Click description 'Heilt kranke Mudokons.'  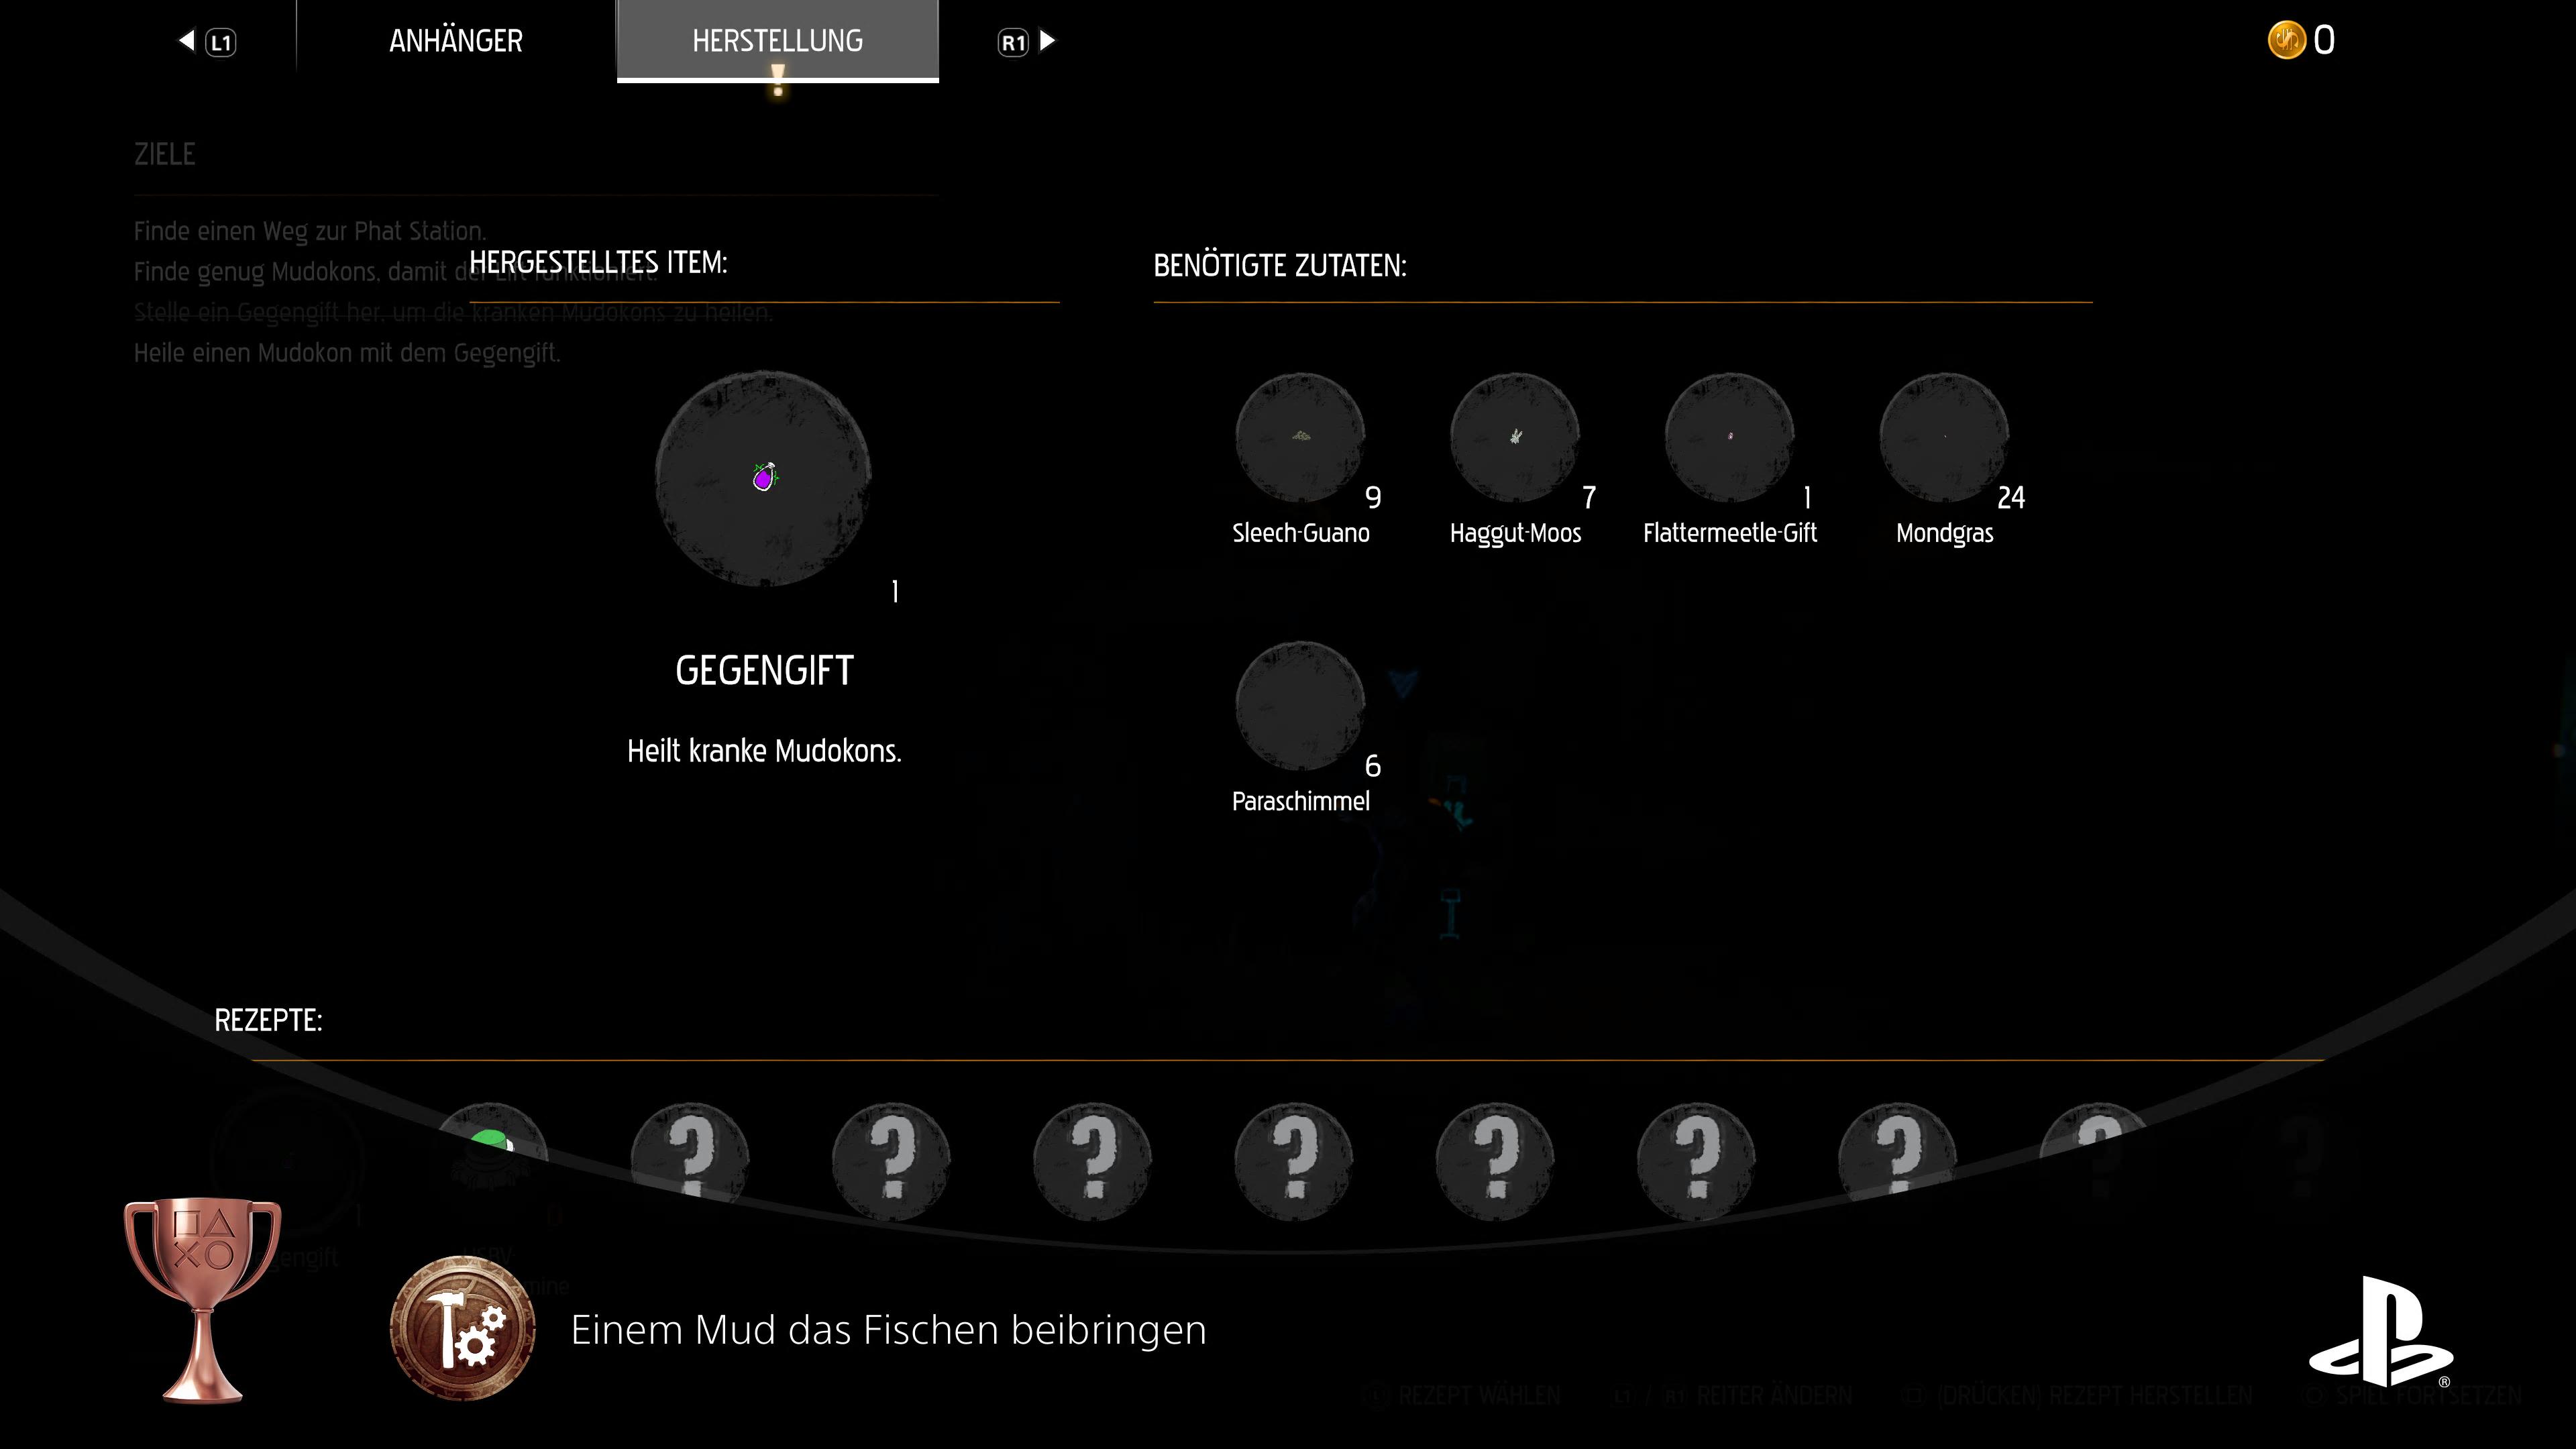[764, 751]
